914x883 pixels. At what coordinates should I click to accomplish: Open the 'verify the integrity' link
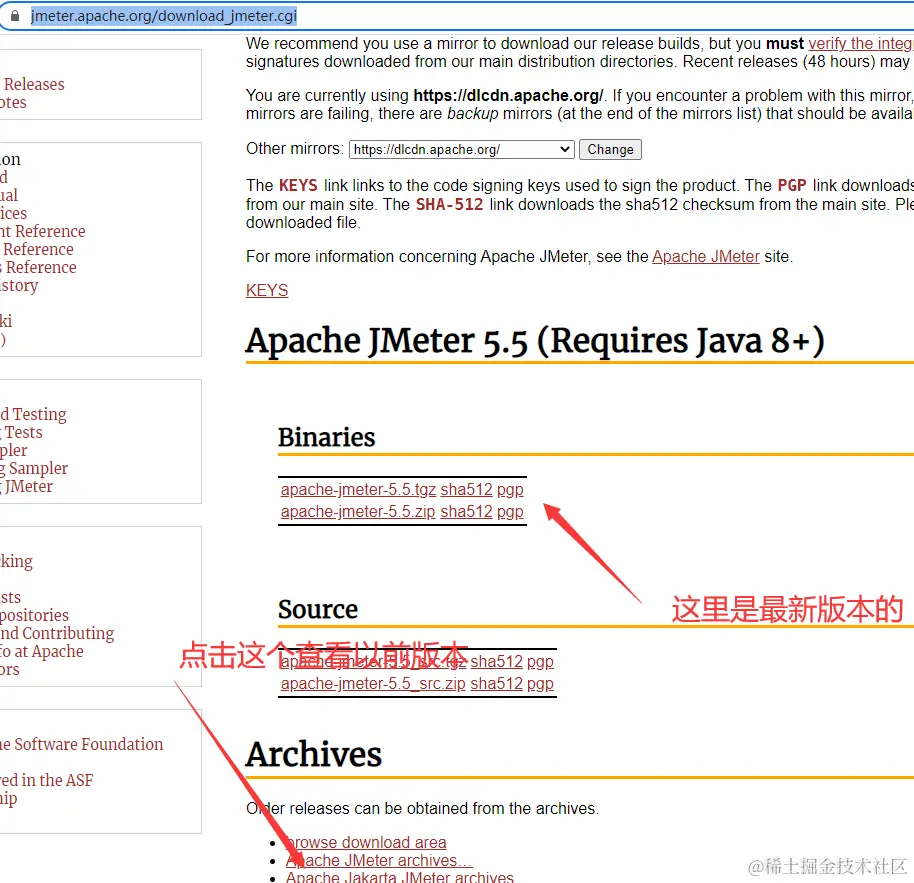coord(860,44)
